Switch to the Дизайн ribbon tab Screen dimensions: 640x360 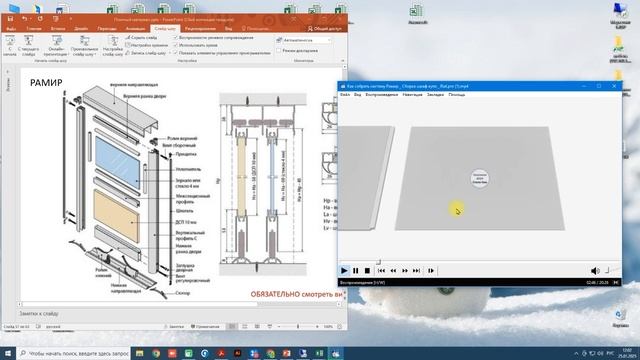tap(81, 29)
